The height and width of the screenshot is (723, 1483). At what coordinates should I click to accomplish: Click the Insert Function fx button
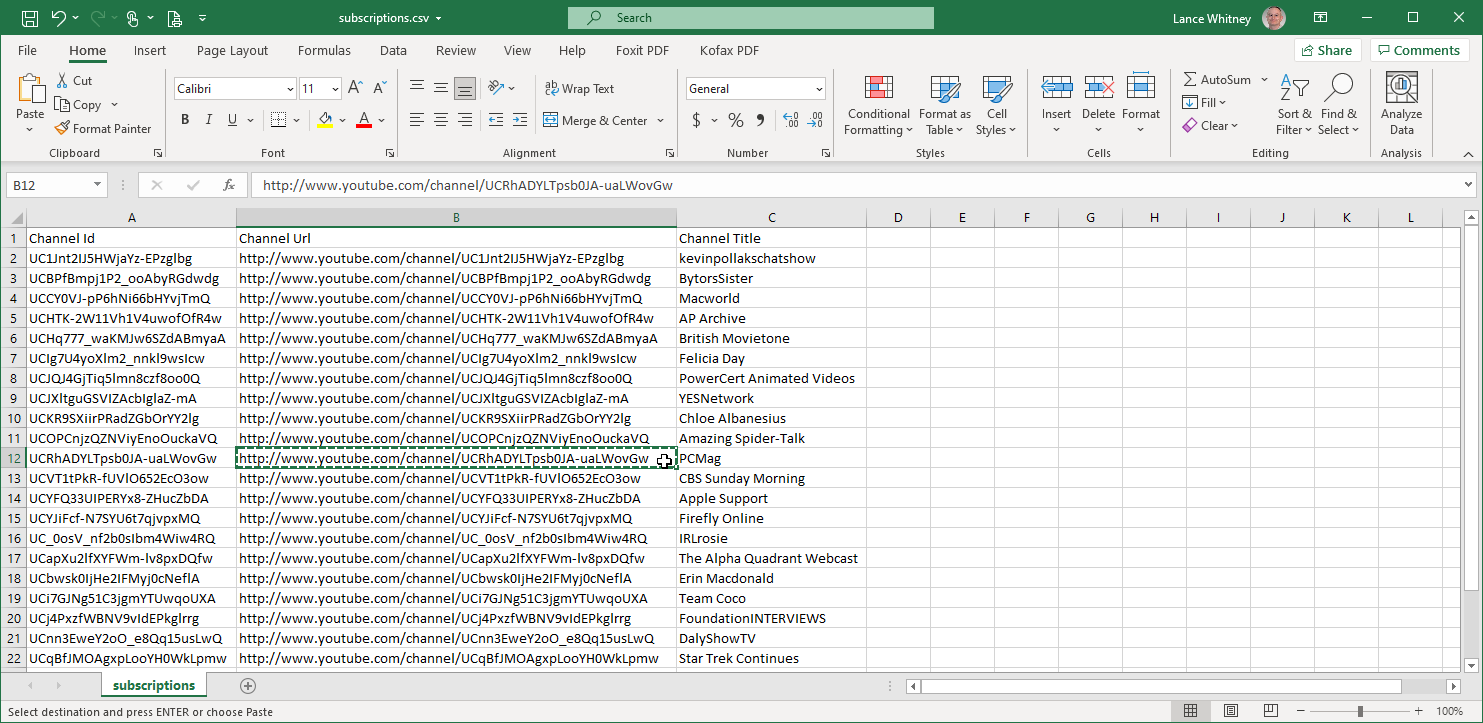(x=229, y=185)
